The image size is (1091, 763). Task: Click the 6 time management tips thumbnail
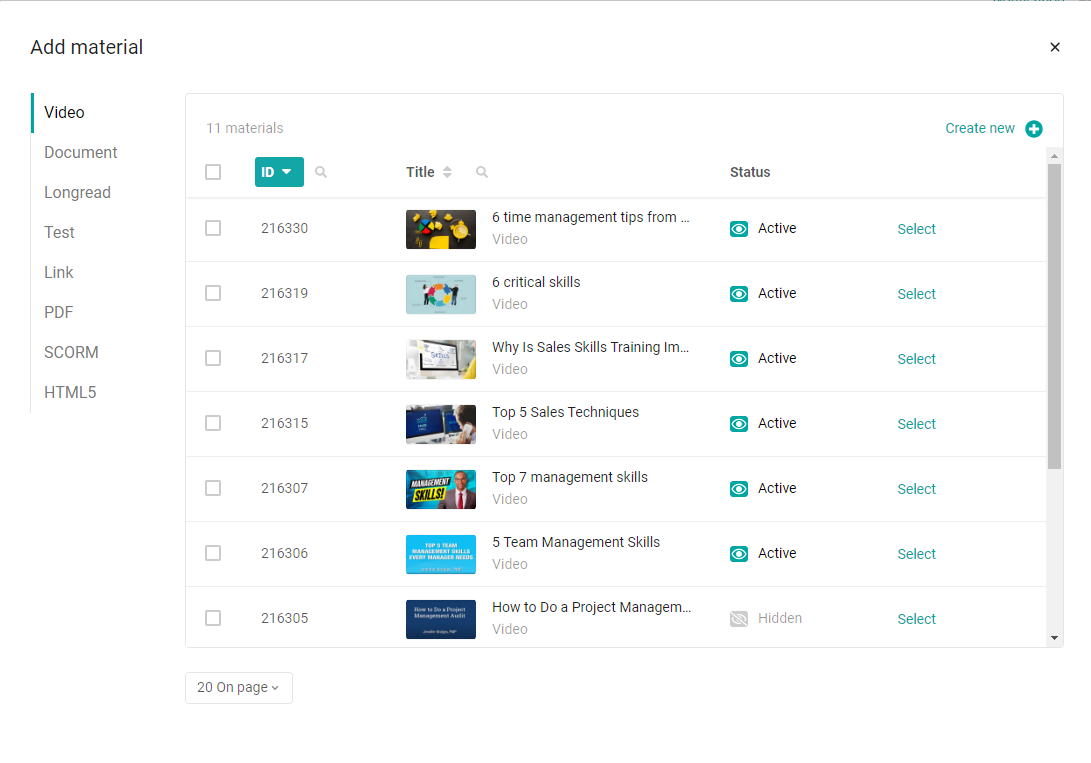441,230
